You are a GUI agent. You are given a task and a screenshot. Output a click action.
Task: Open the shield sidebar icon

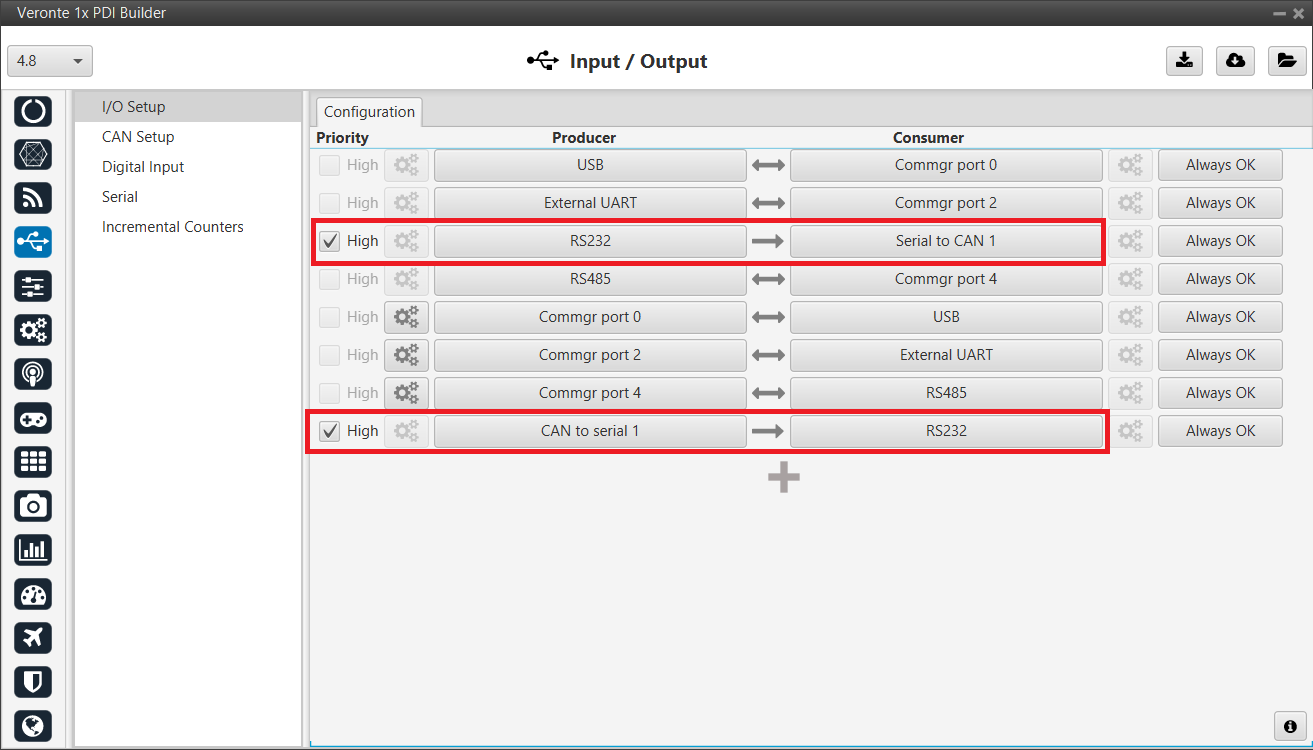click(x=33, y=682)
